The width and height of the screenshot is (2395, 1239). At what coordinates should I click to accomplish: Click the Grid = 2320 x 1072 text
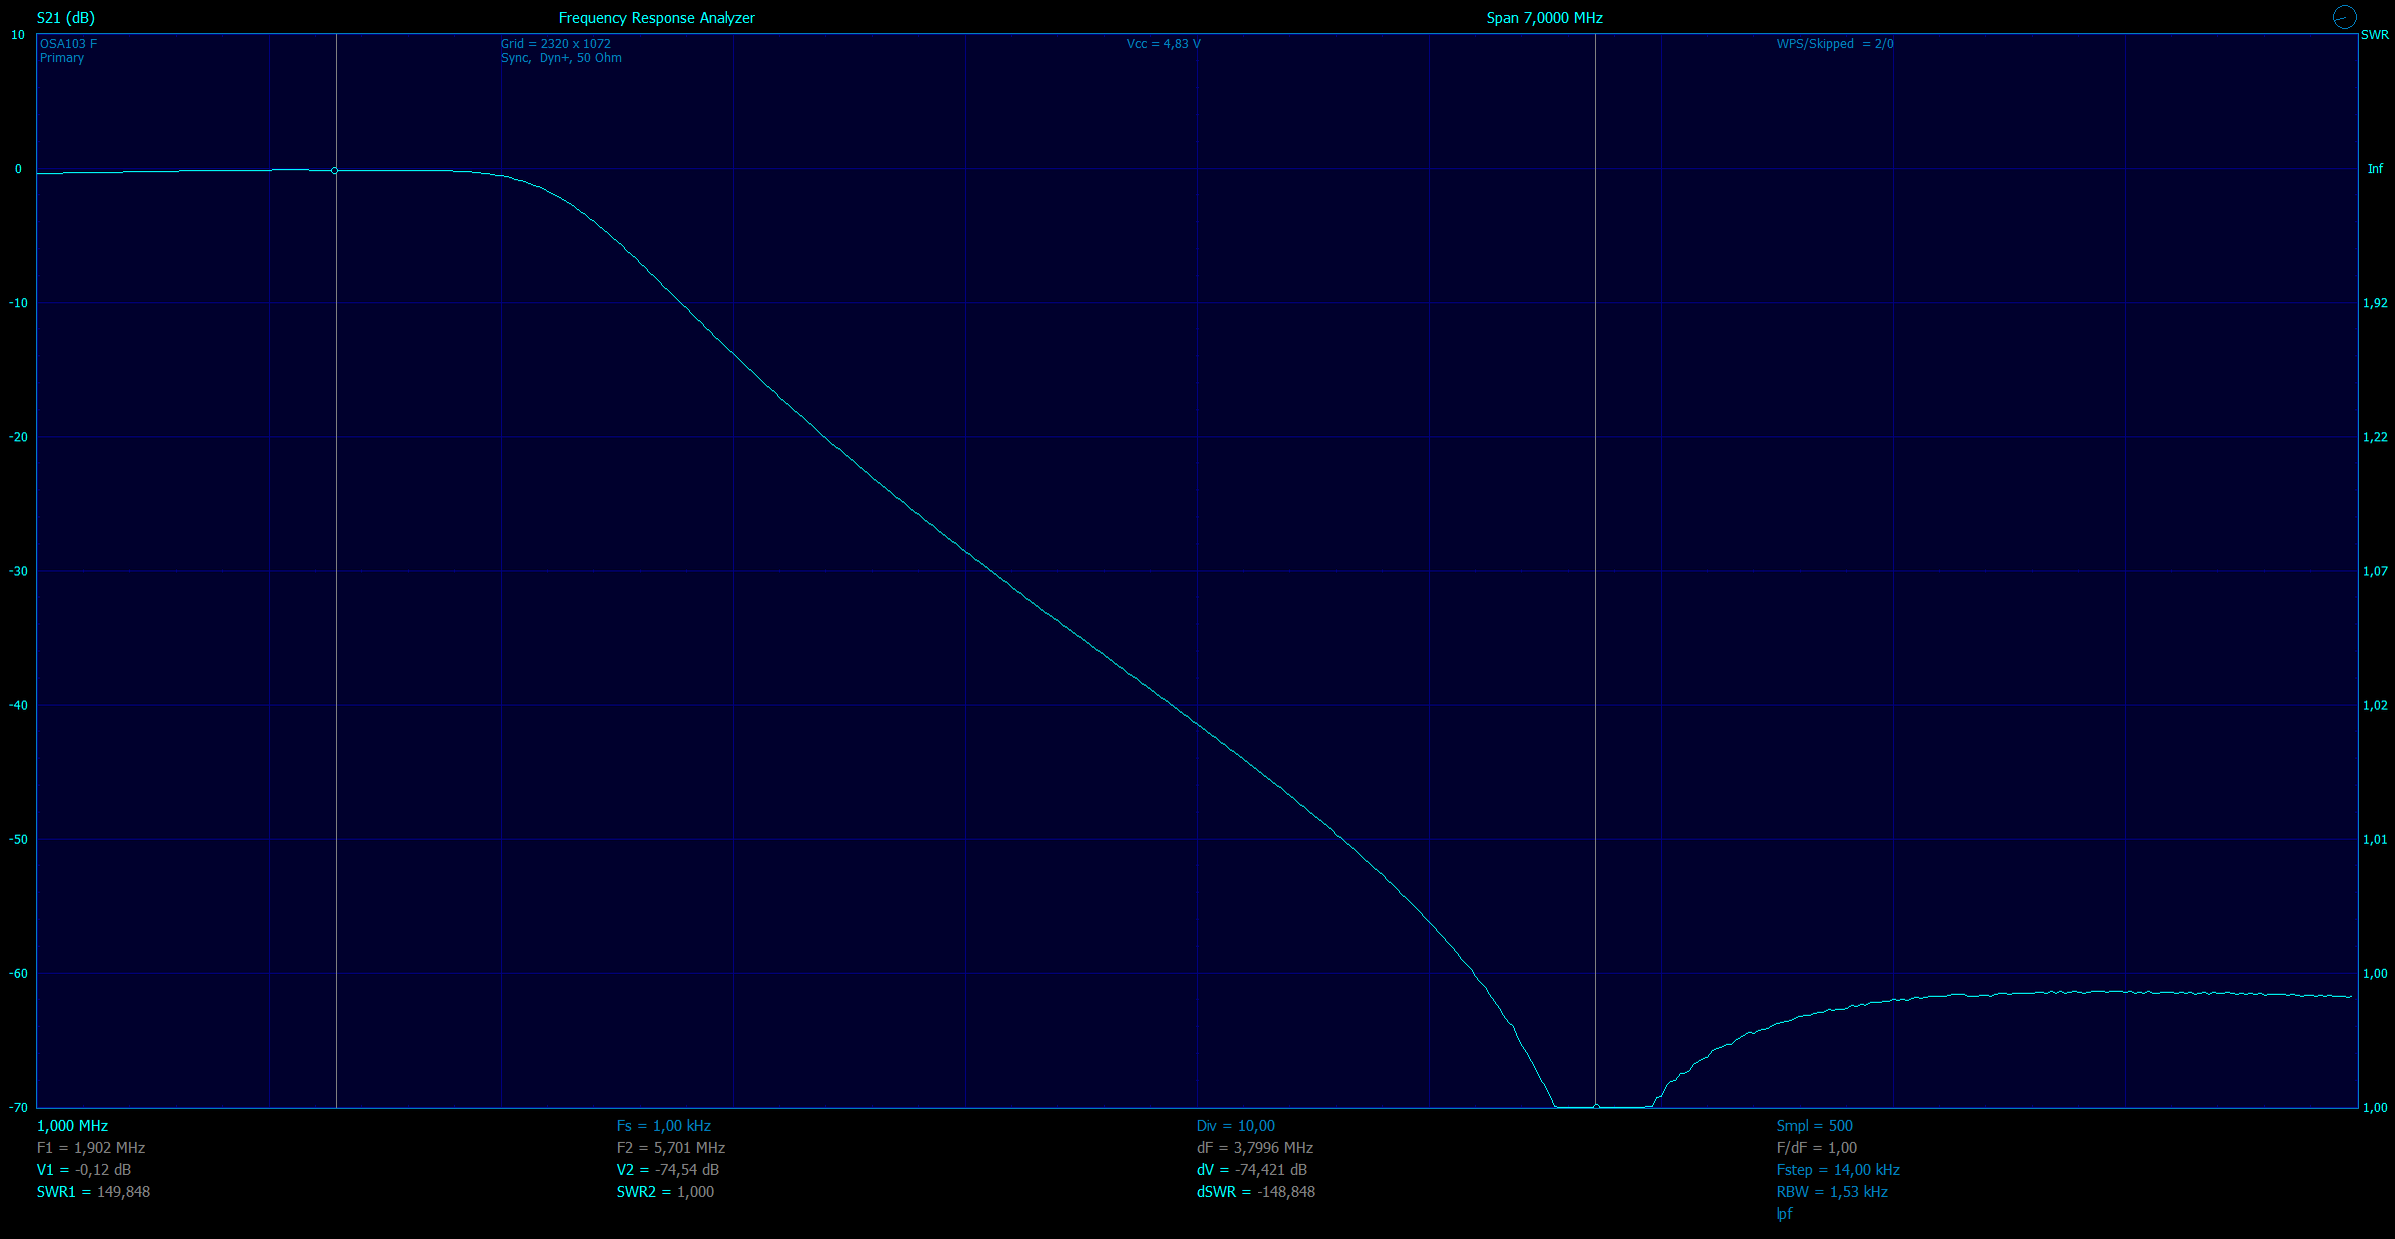point(555,44)
